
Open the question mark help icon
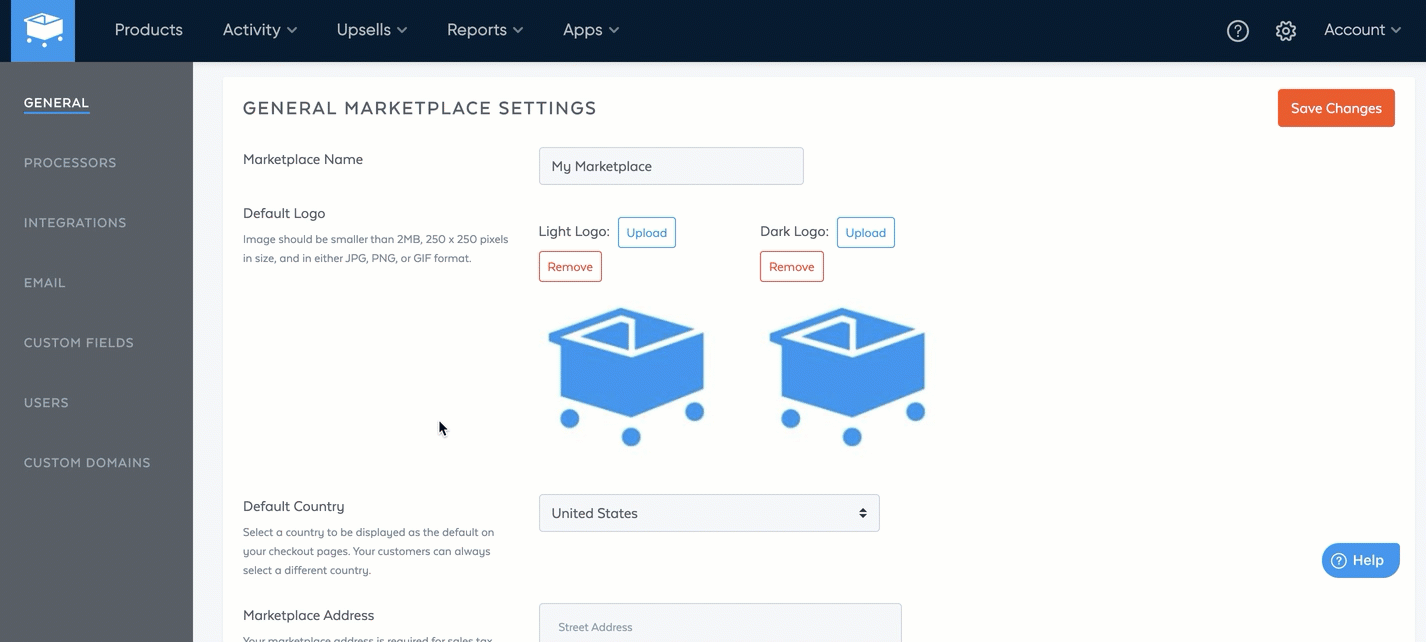coord(1237,30)
